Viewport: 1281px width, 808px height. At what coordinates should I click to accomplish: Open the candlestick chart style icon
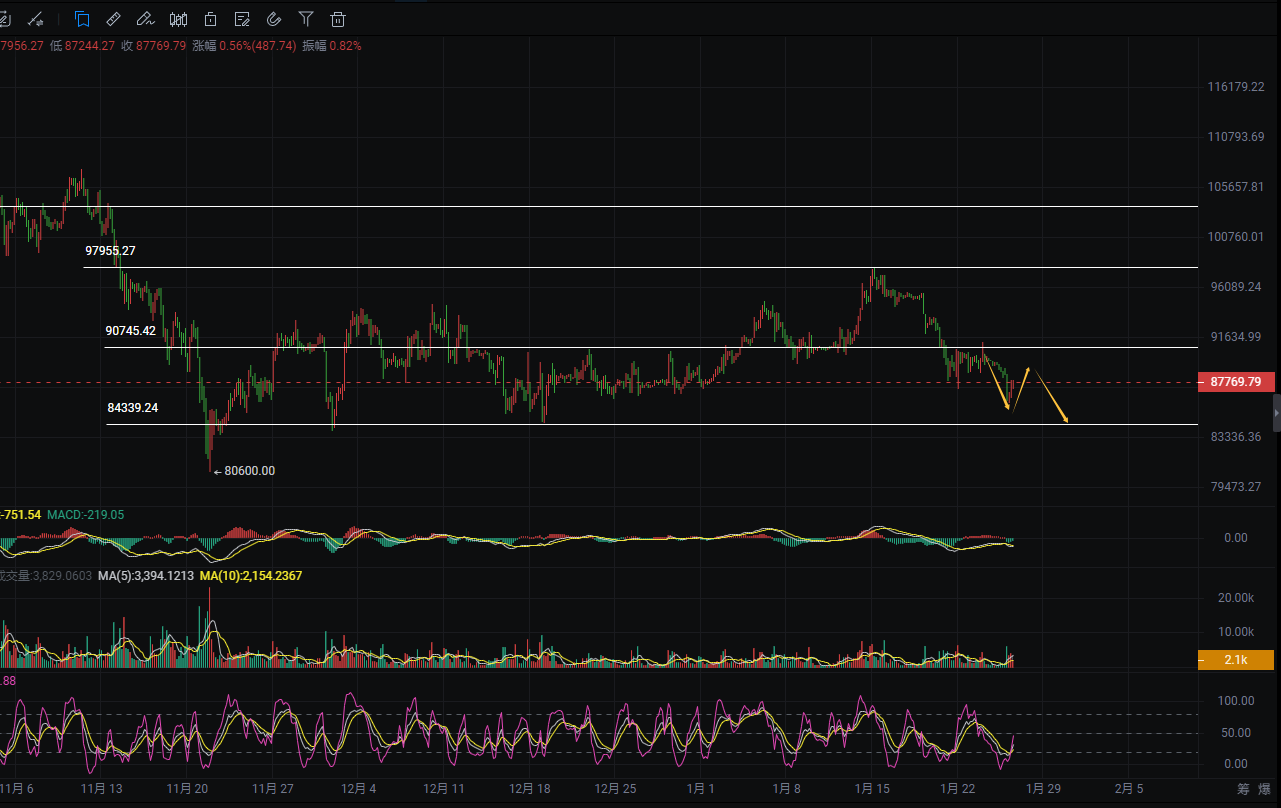[x=178, y=19]
